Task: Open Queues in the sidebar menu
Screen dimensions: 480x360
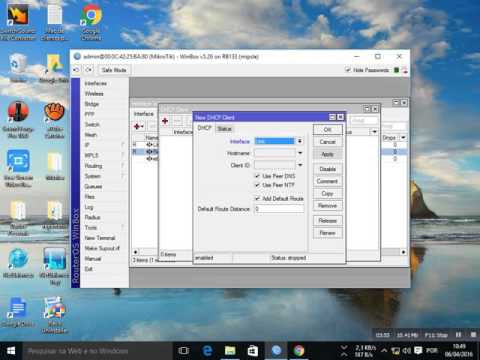Action: pyautogui.click(x=93, y=186)
